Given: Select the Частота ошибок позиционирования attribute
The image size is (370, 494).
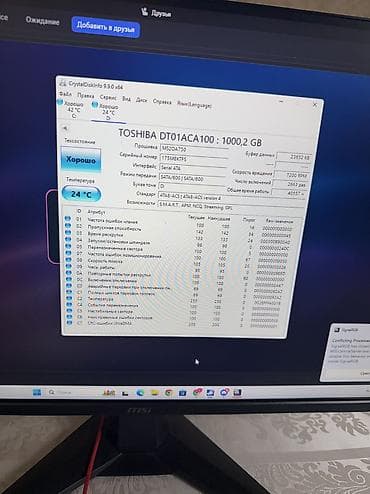Looking at the screenshot, I should tap(124, 256).
